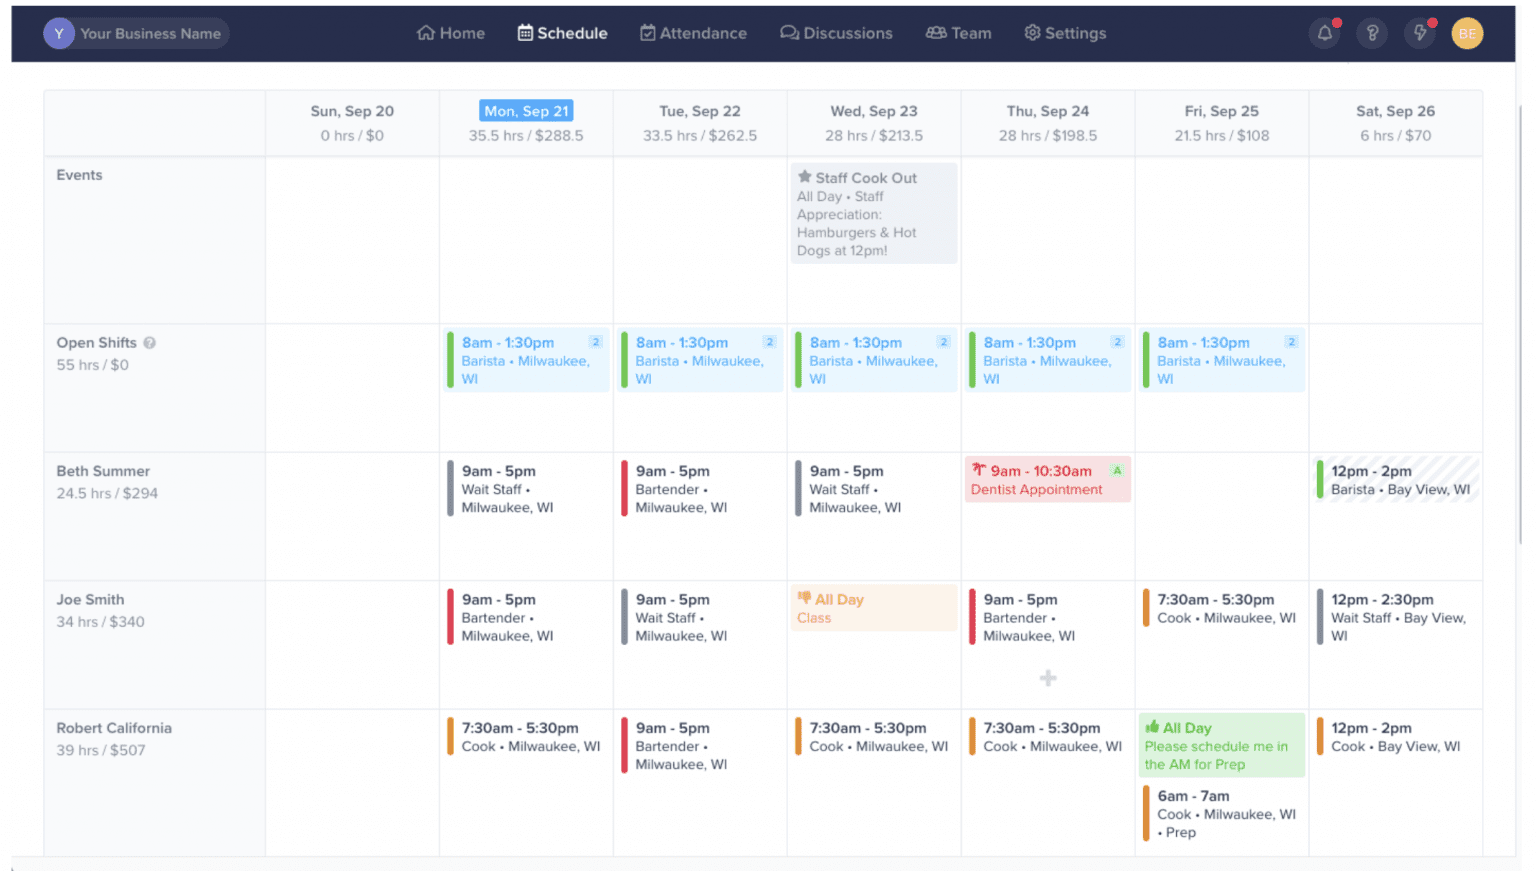Click Robert California's green availability note
Image resolution: width=1536 pixels, height=871 pixels.
coord(1221,746)
